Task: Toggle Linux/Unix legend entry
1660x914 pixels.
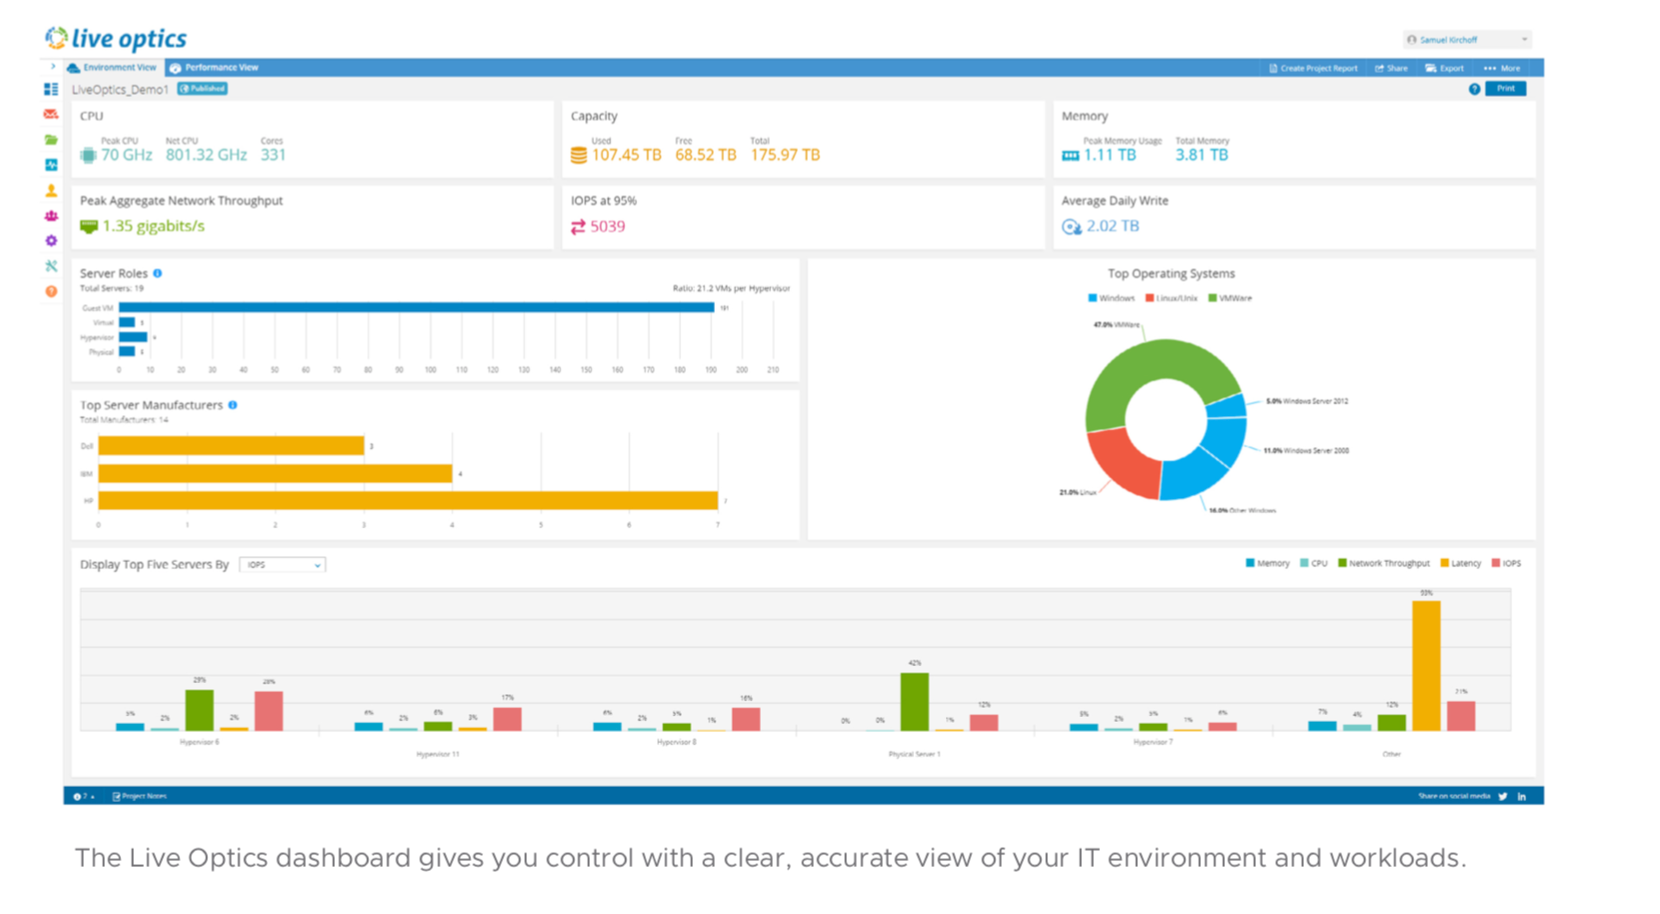Action: click(1171, 298)
